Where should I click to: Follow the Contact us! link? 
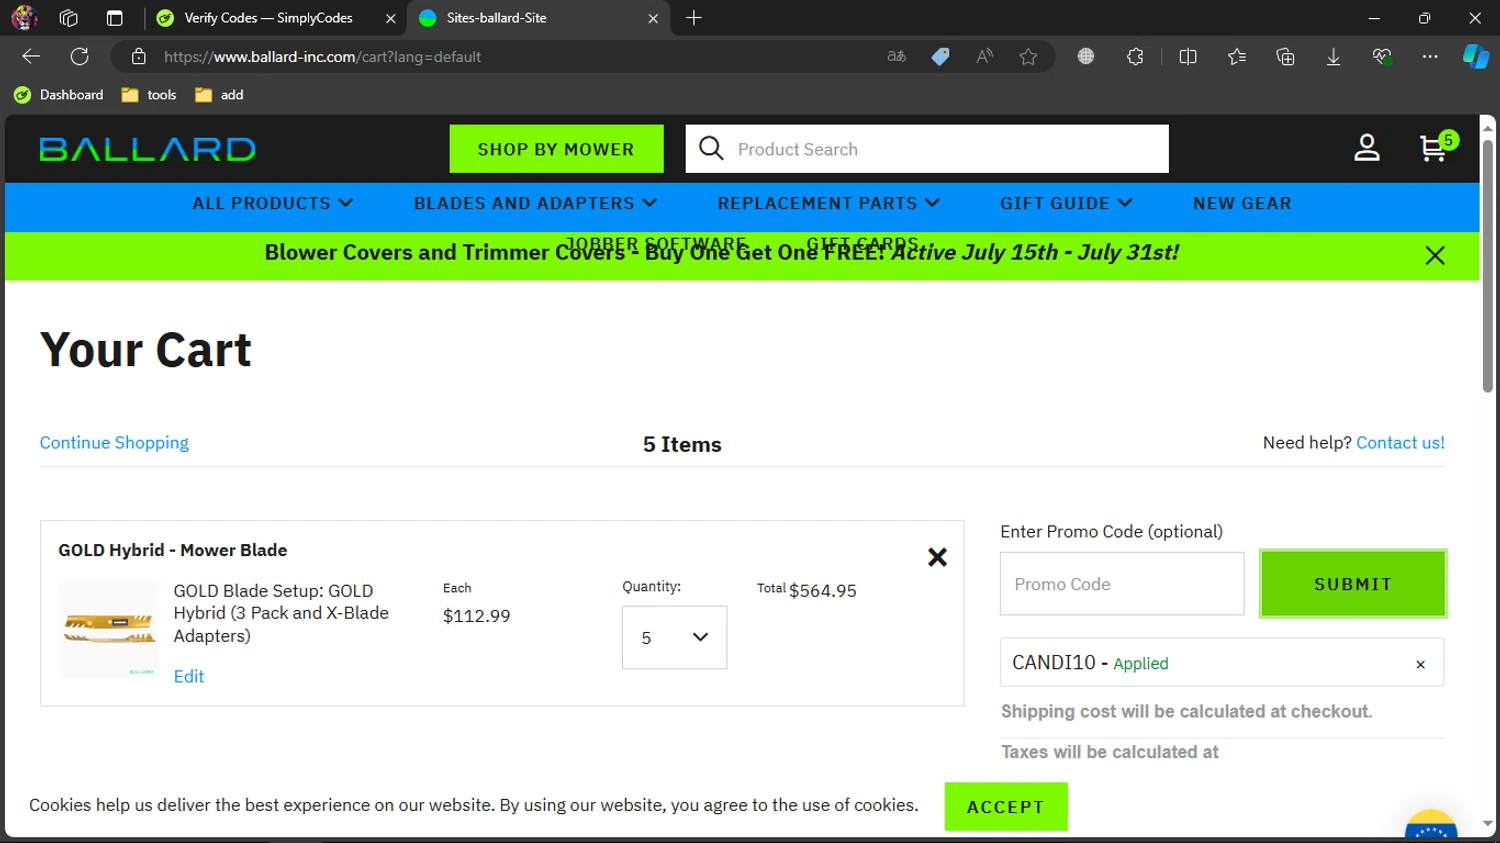pos(1400,443)
